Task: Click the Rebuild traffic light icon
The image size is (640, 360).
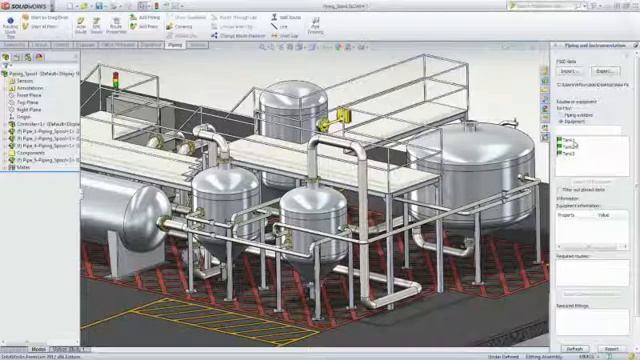Action: coord(156,6)
